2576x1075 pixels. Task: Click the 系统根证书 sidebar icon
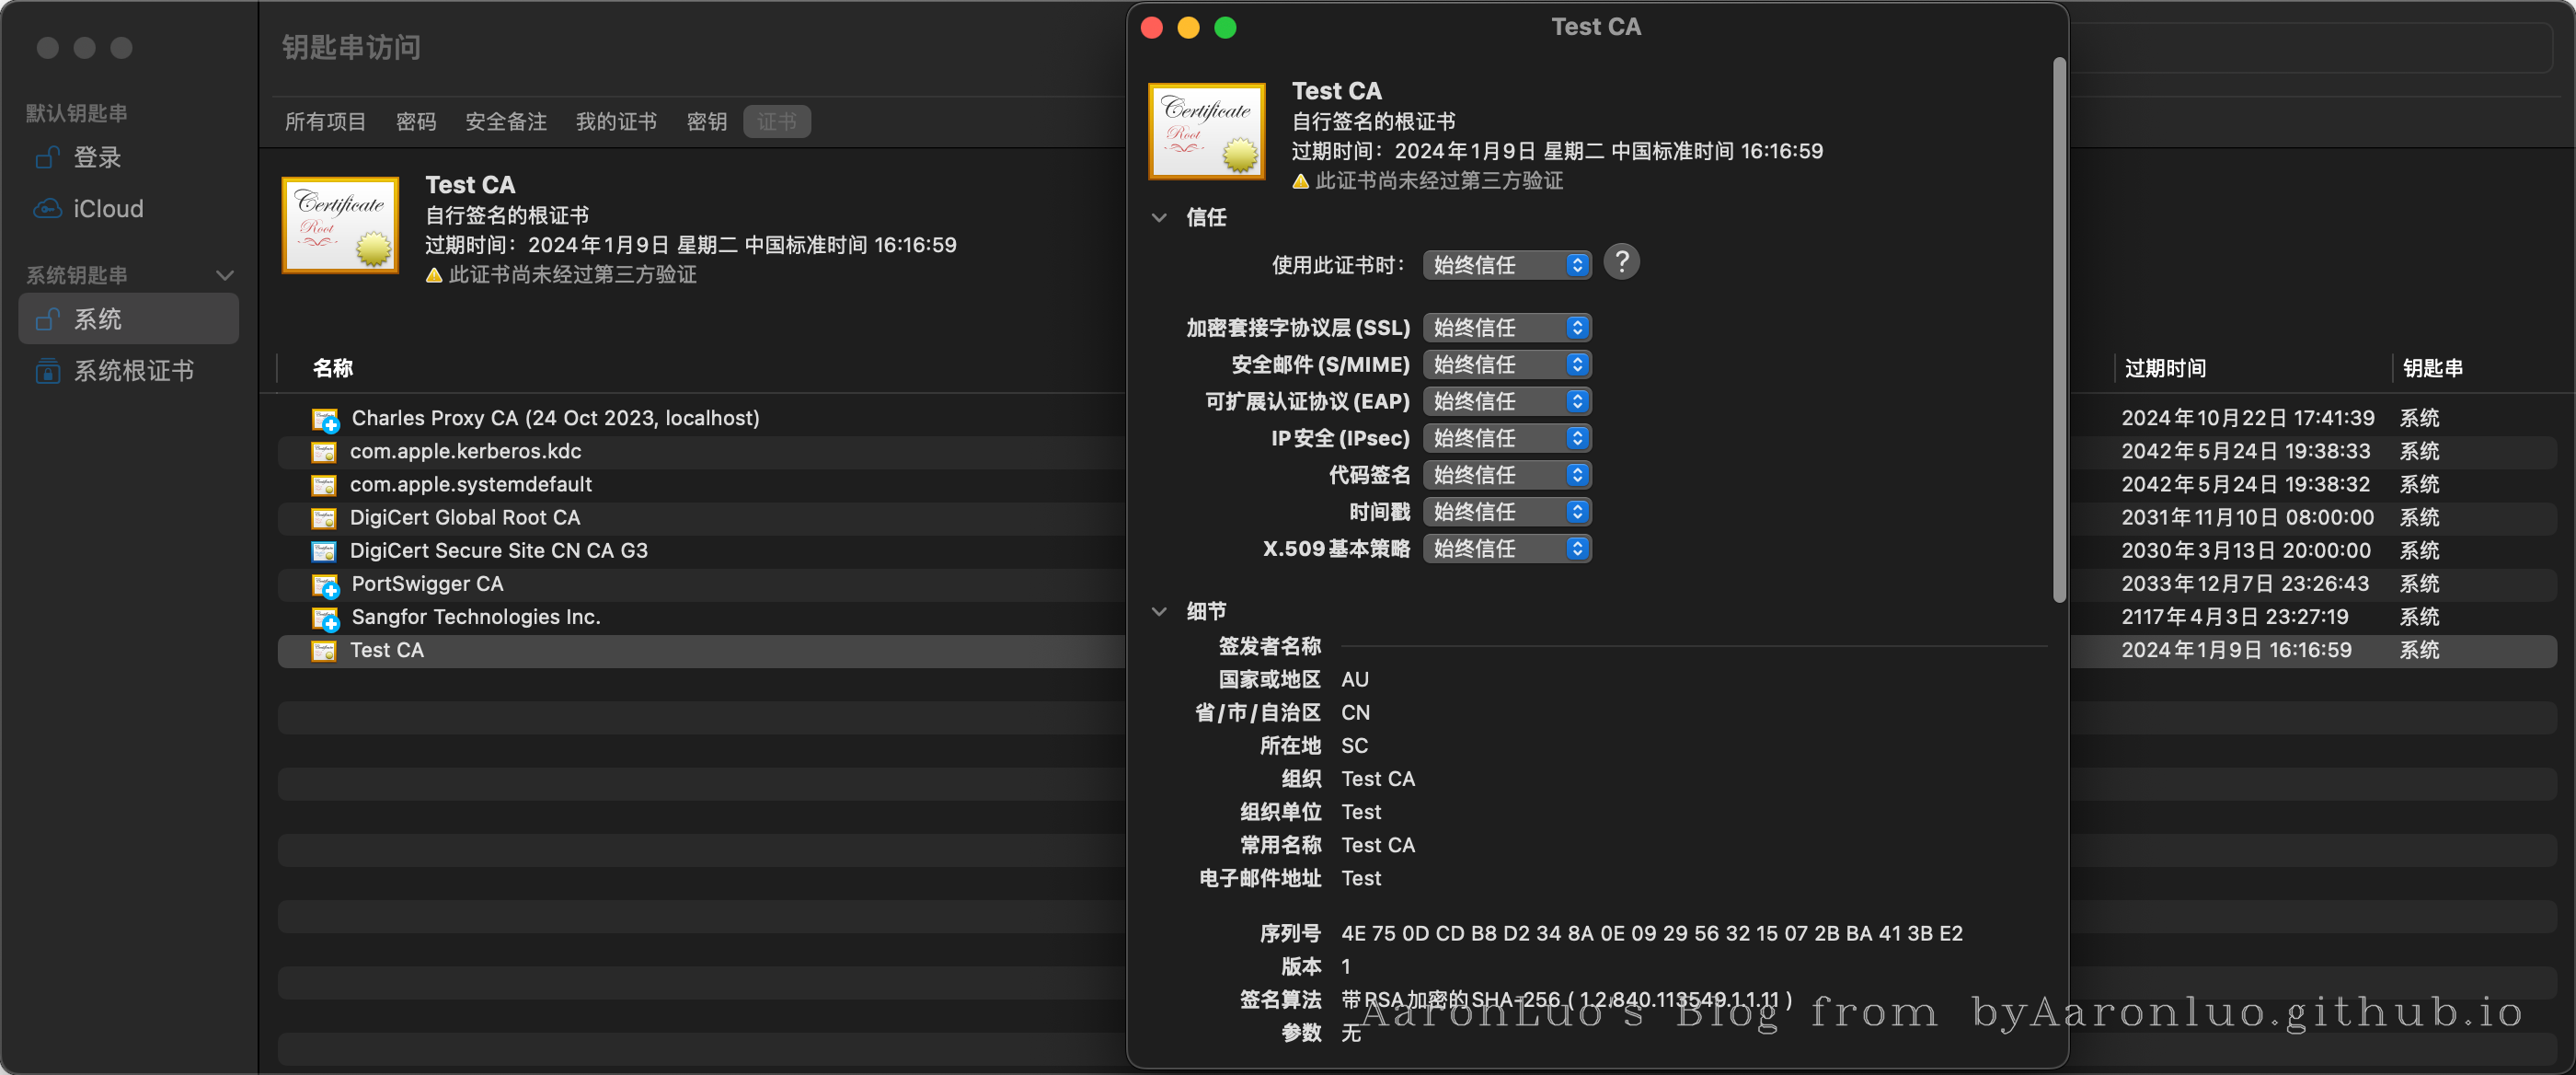47,371
